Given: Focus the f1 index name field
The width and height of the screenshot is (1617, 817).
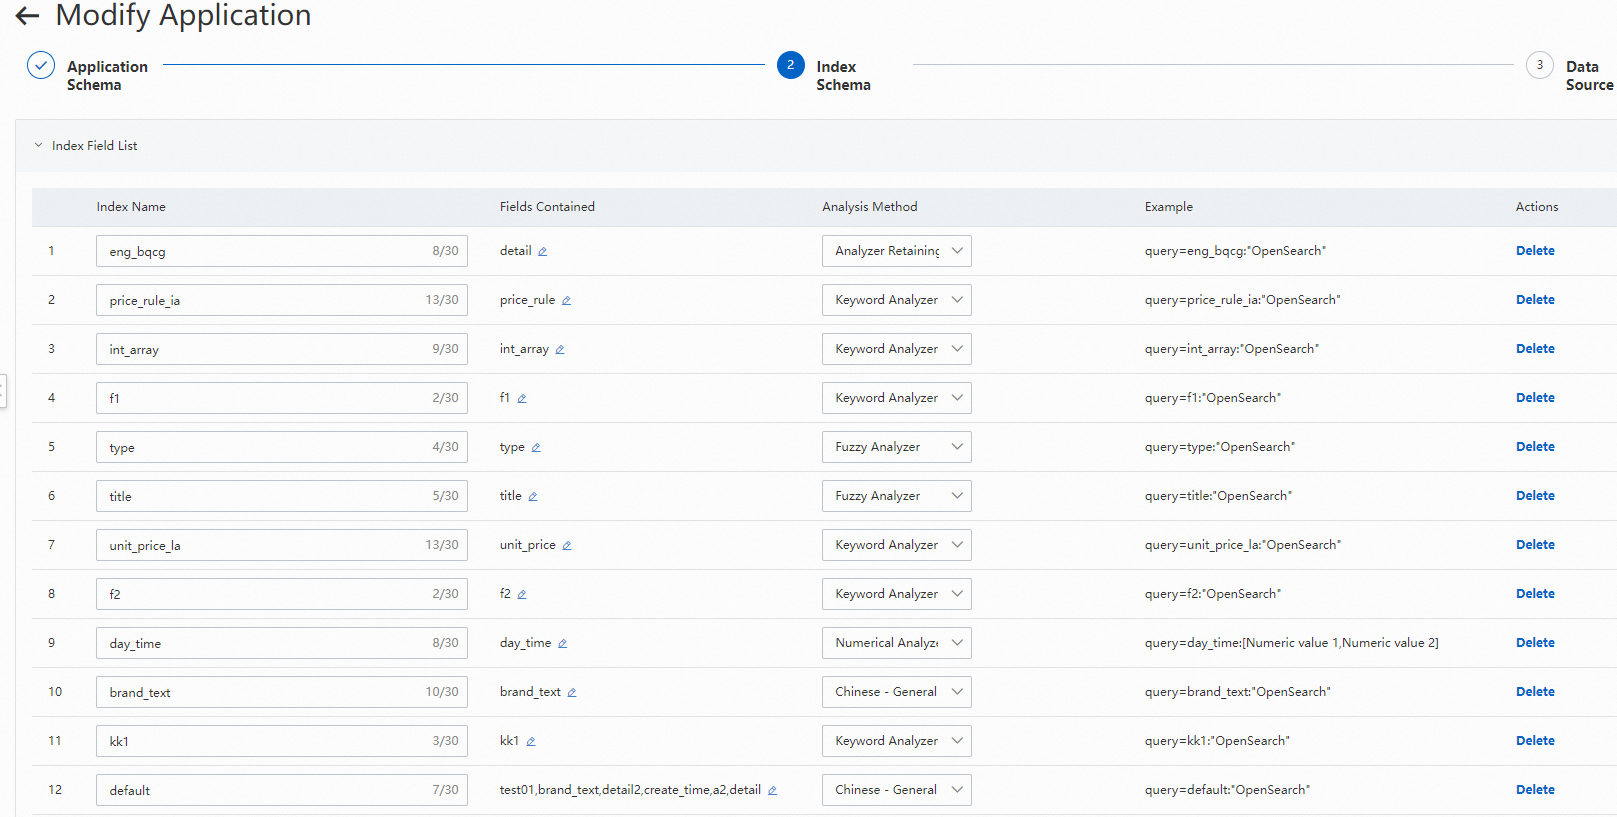Looking at the screenshot, I should [282, 398].
